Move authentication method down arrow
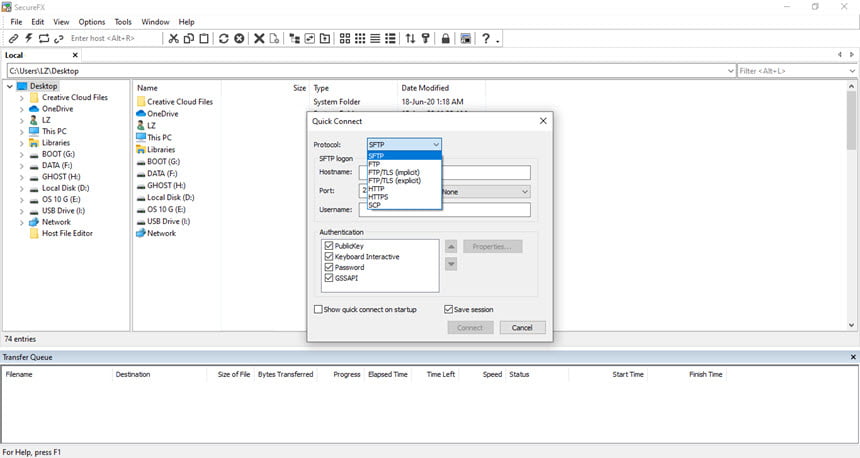The height and width of the screenshot is (458, 860). coord(451,264)
